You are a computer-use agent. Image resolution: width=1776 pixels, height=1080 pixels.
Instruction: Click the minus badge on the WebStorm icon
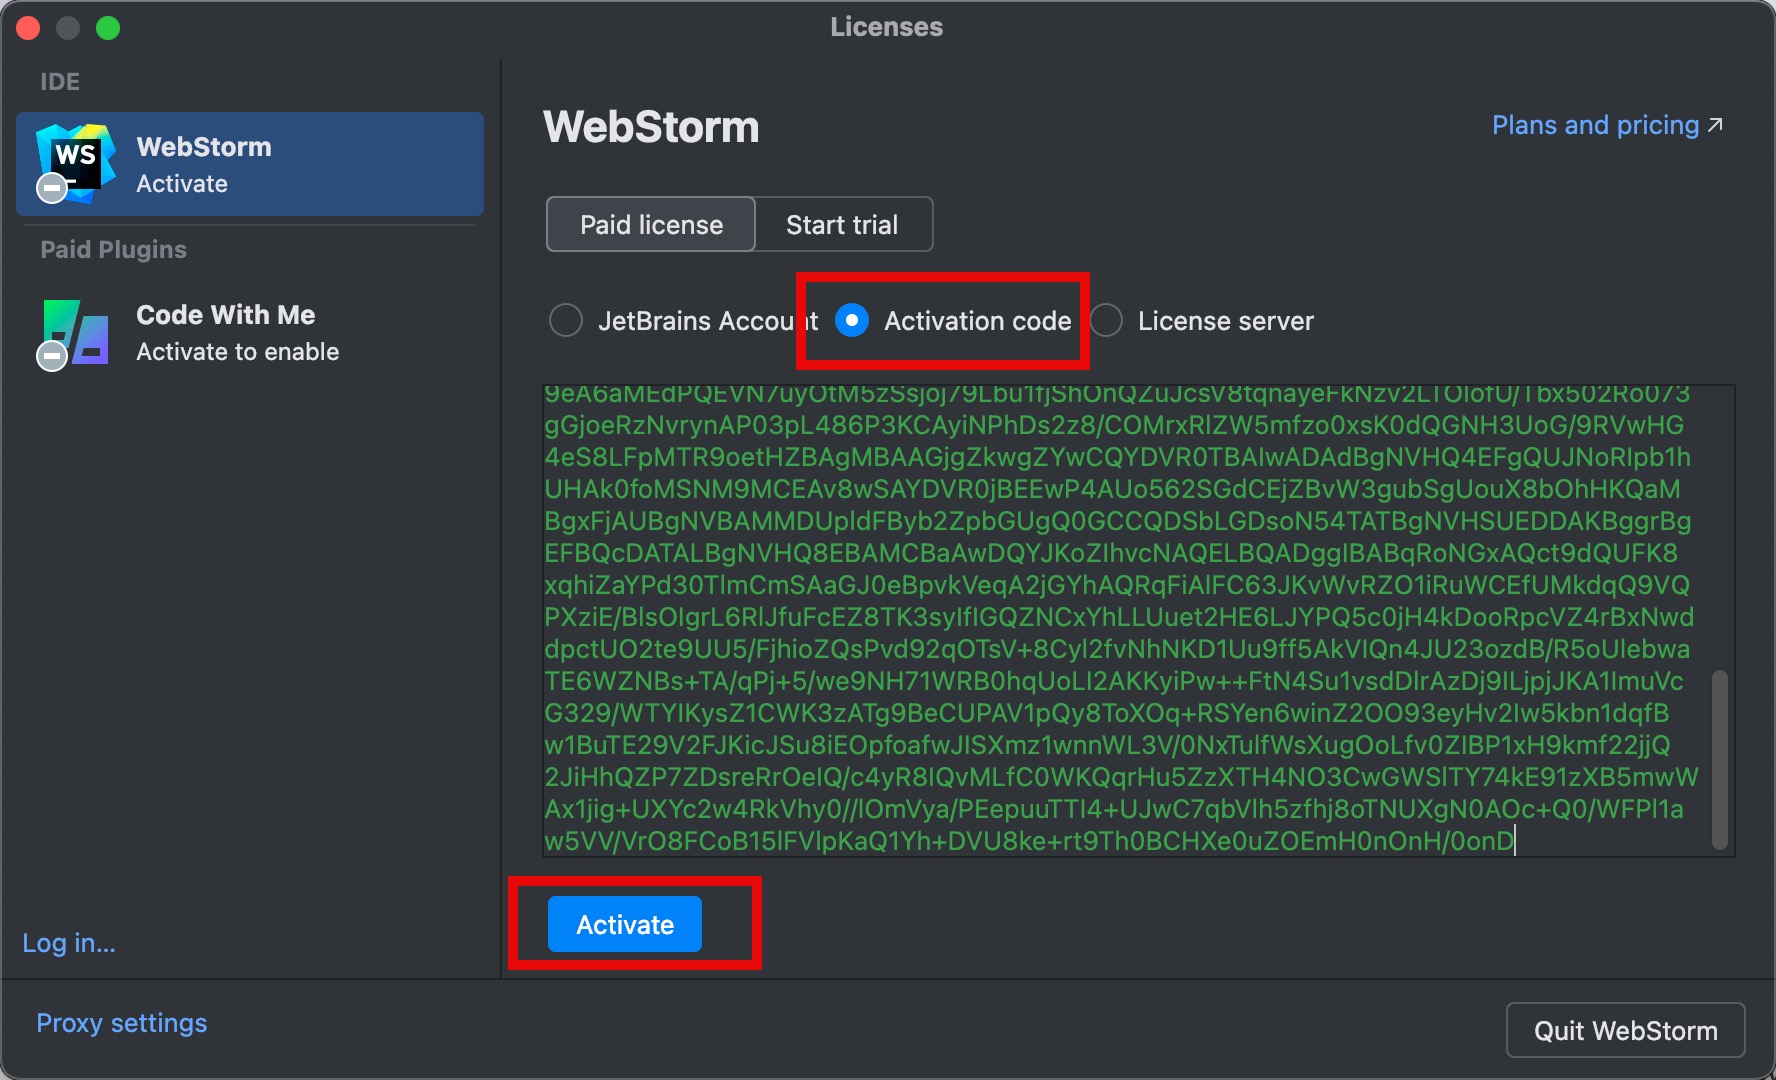pos(51,188)
